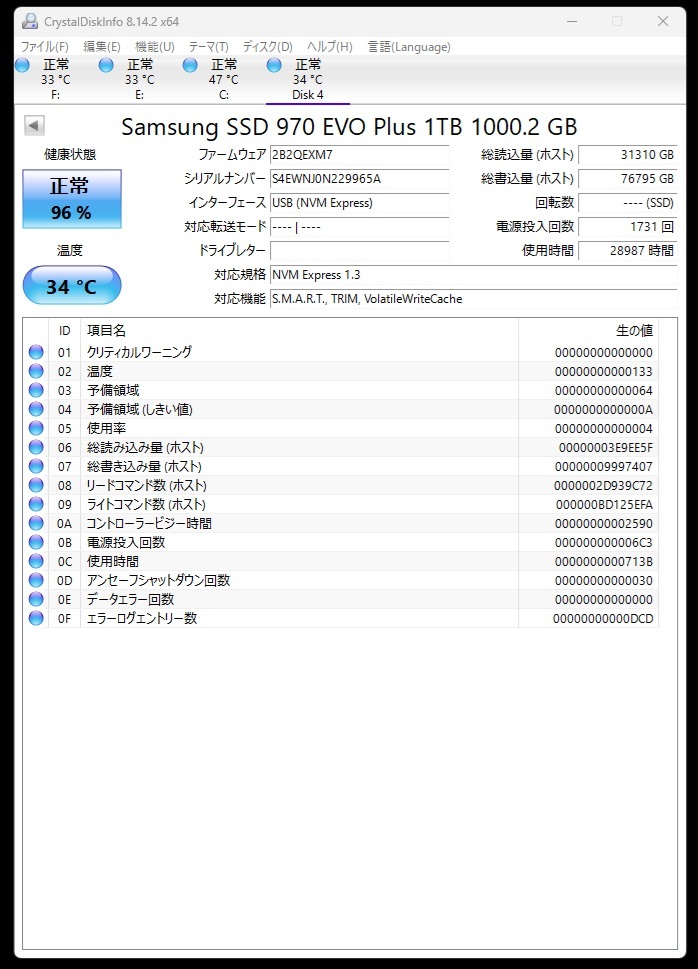Click the serial number field S4EWNJ0N229965A

tap(360, 179)
